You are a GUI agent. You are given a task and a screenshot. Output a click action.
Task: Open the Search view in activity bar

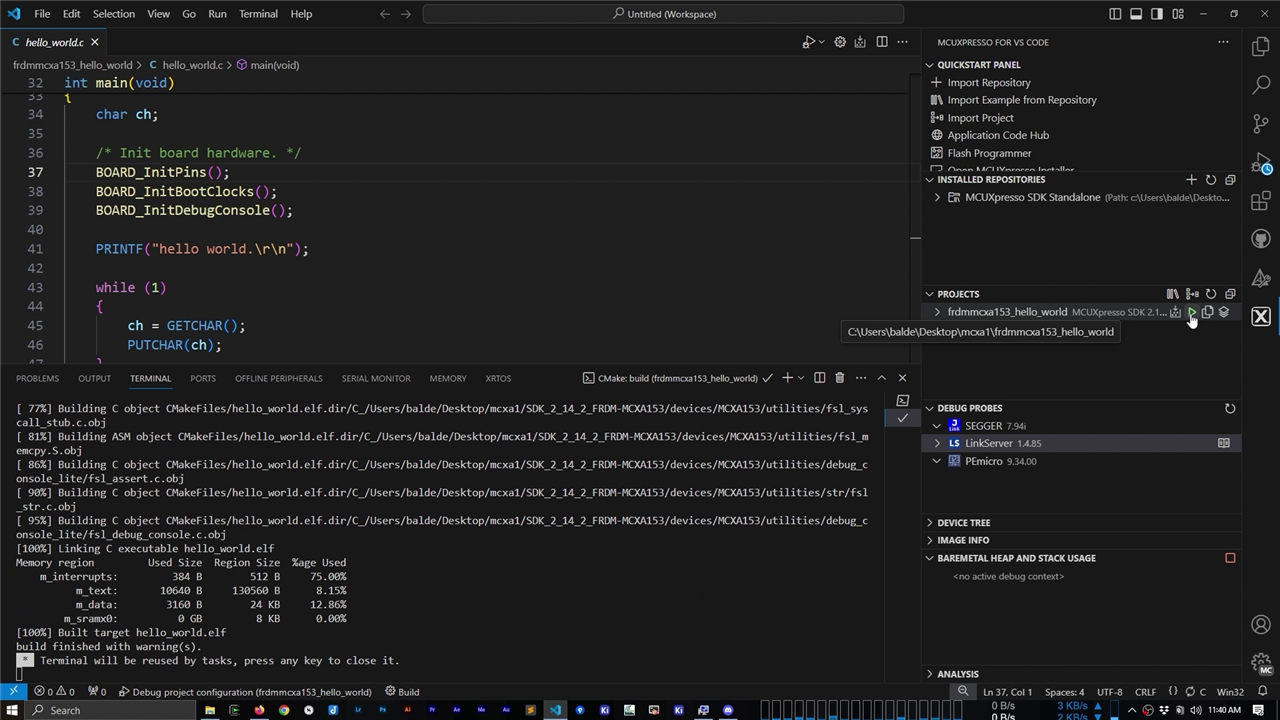tap(1260, 85)
